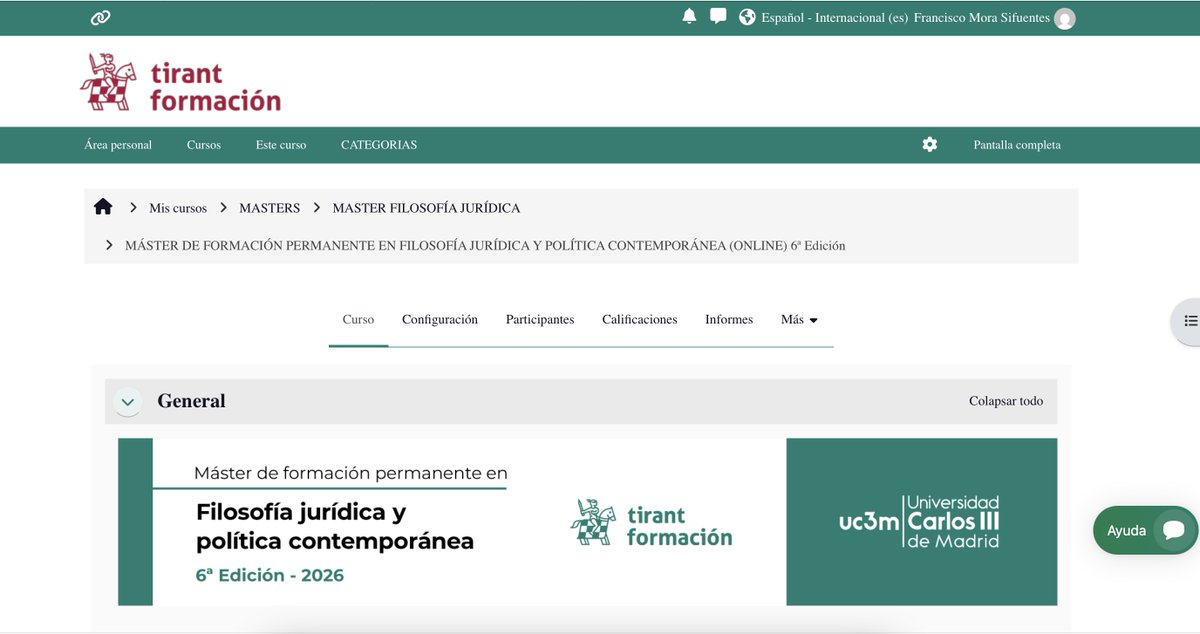Viewport: 1200px width, 634px height.
Task: Click the Tirant Formación logo in banner
Action: click(x=651, y=522)
